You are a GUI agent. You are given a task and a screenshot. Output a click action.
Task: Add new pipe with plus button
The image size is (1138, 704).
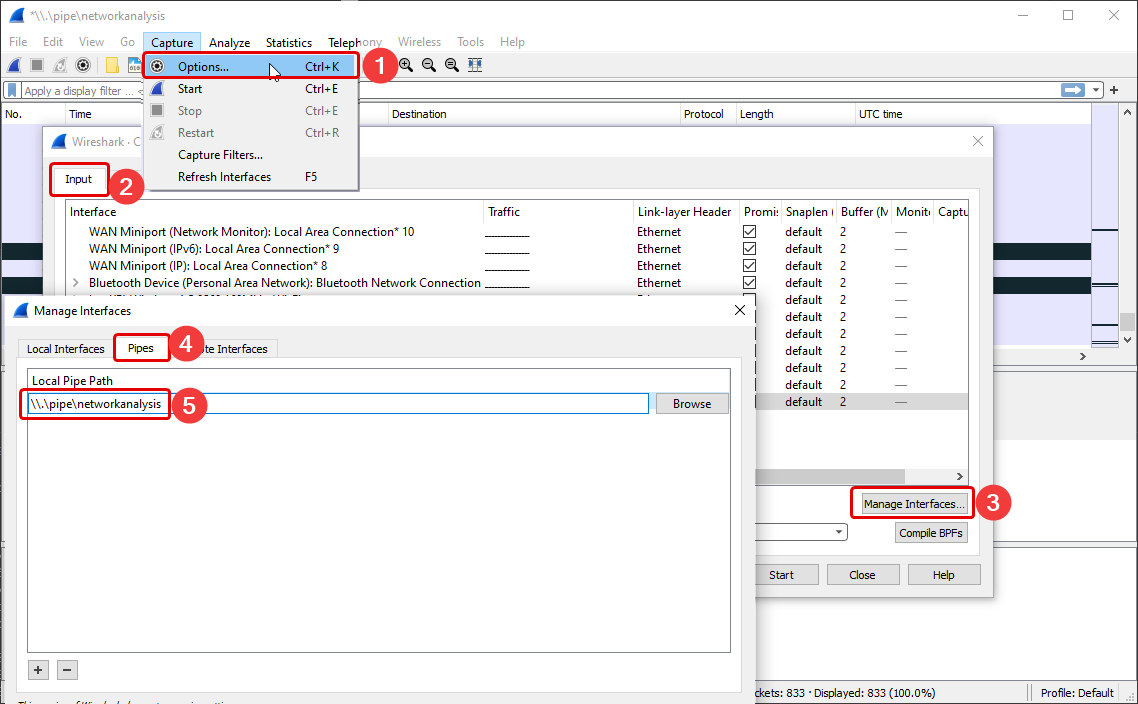pyautogui.click(x=38, y=670)
